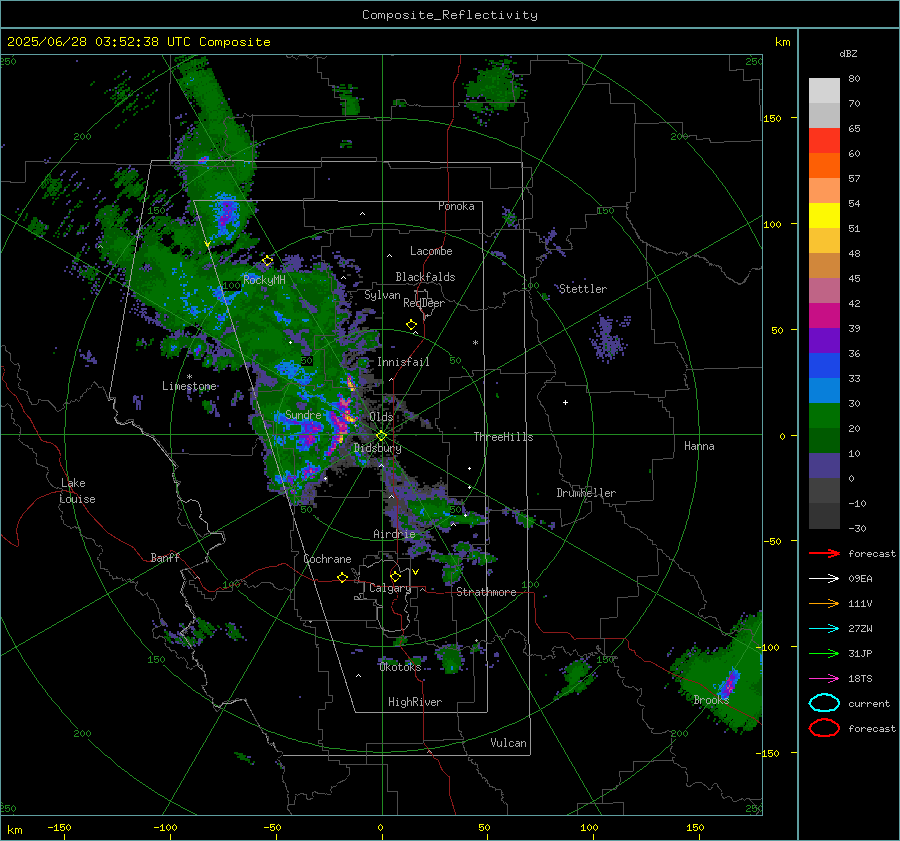Viewport: 900px width, 841px height.
Task: Select the slate purple 0-10 dBZ swatch
Action: [x=824, y=466]
